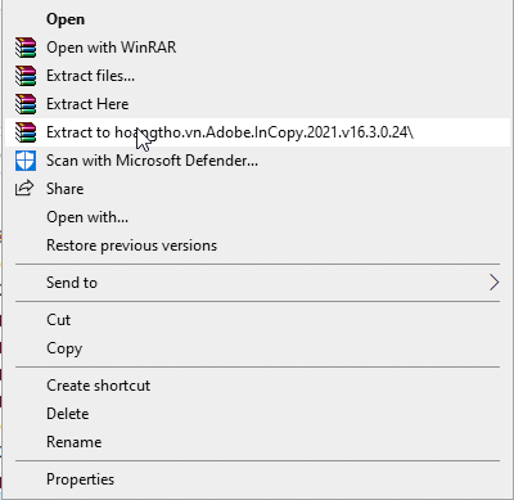Choose Extract files... option
Screen dimensions: 514x500
tap(257, 76)
